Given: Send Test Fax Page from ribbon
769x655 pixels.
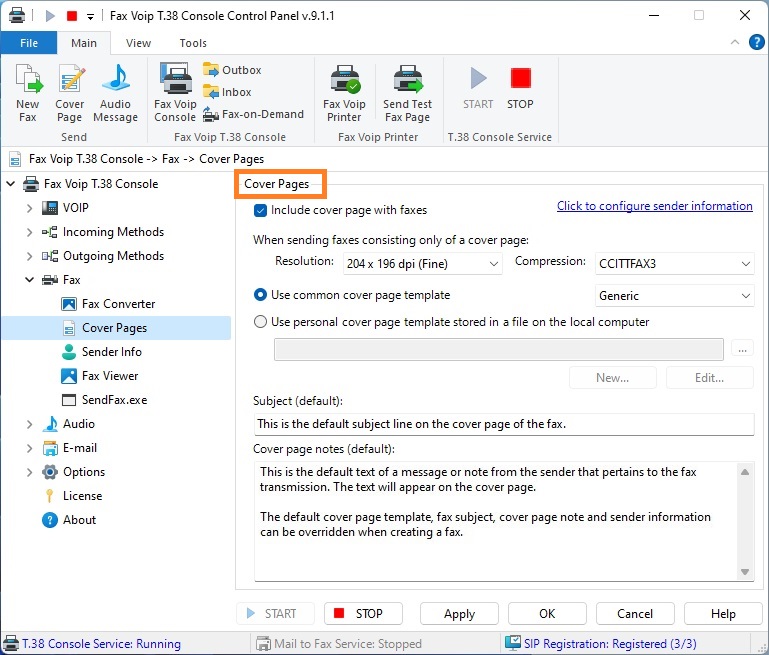Looking at the screenshot, I should tap(407, 93).
